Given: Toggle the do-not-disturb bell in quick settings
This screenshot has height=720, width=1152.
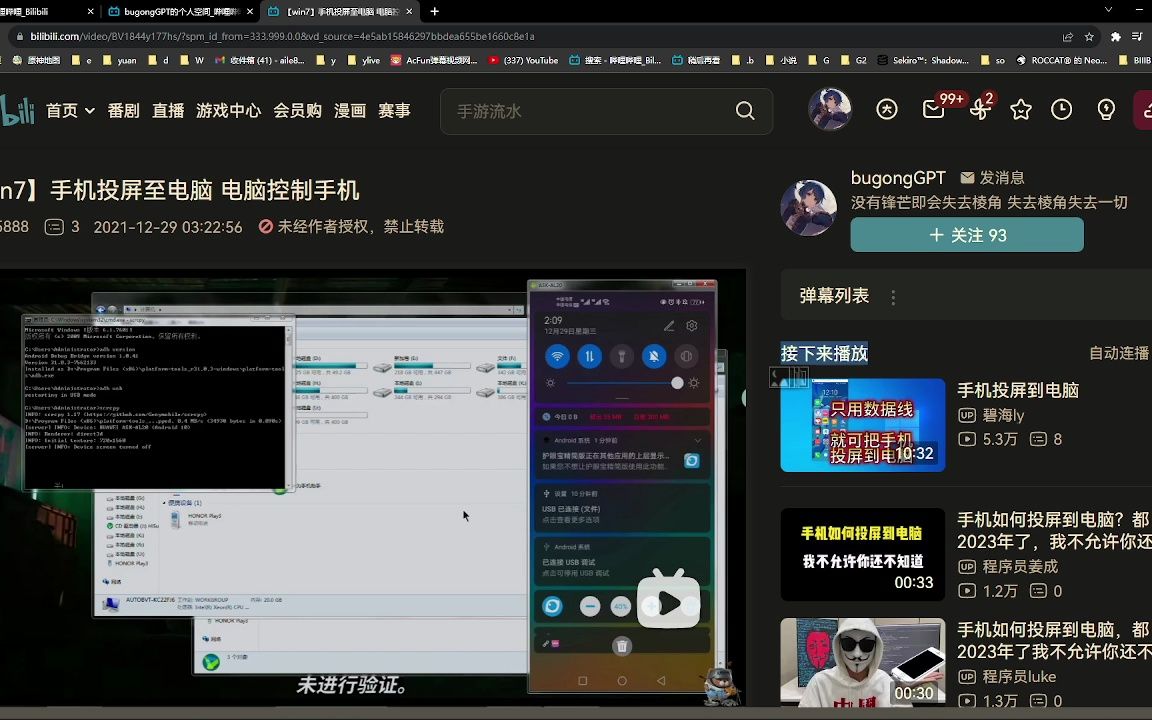Looking at the screenshot, I should tap(655, 357).
